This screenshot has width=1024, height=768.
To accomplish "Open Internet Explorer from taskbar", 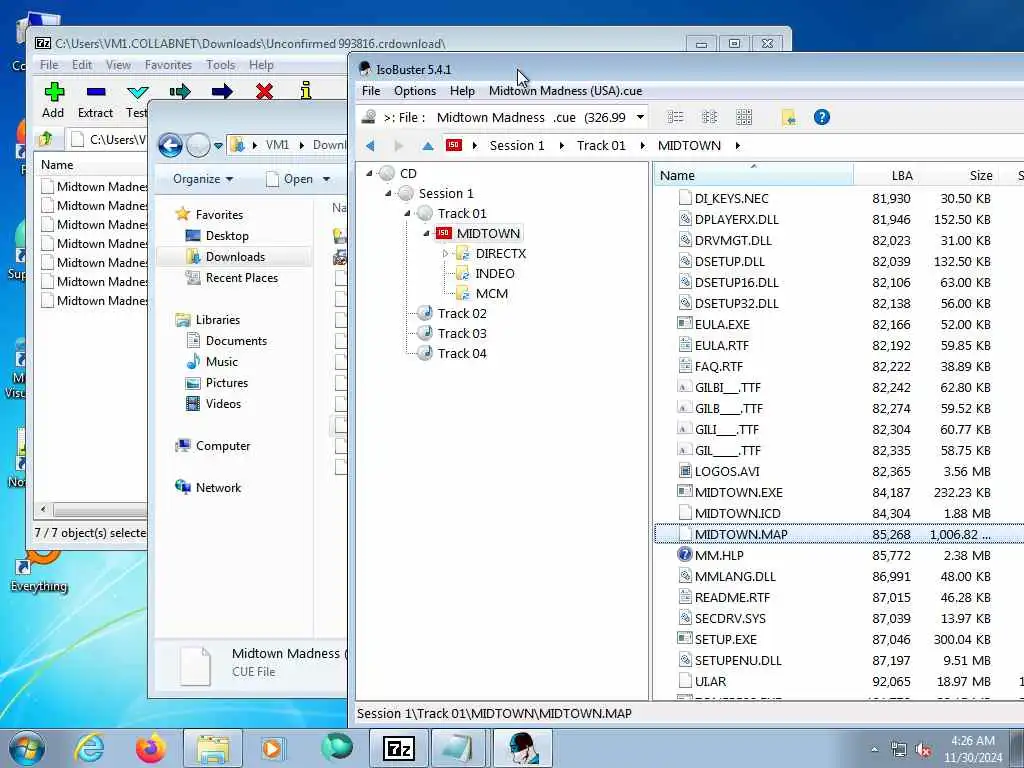I will pyautogui.click(x=88, y=748).
